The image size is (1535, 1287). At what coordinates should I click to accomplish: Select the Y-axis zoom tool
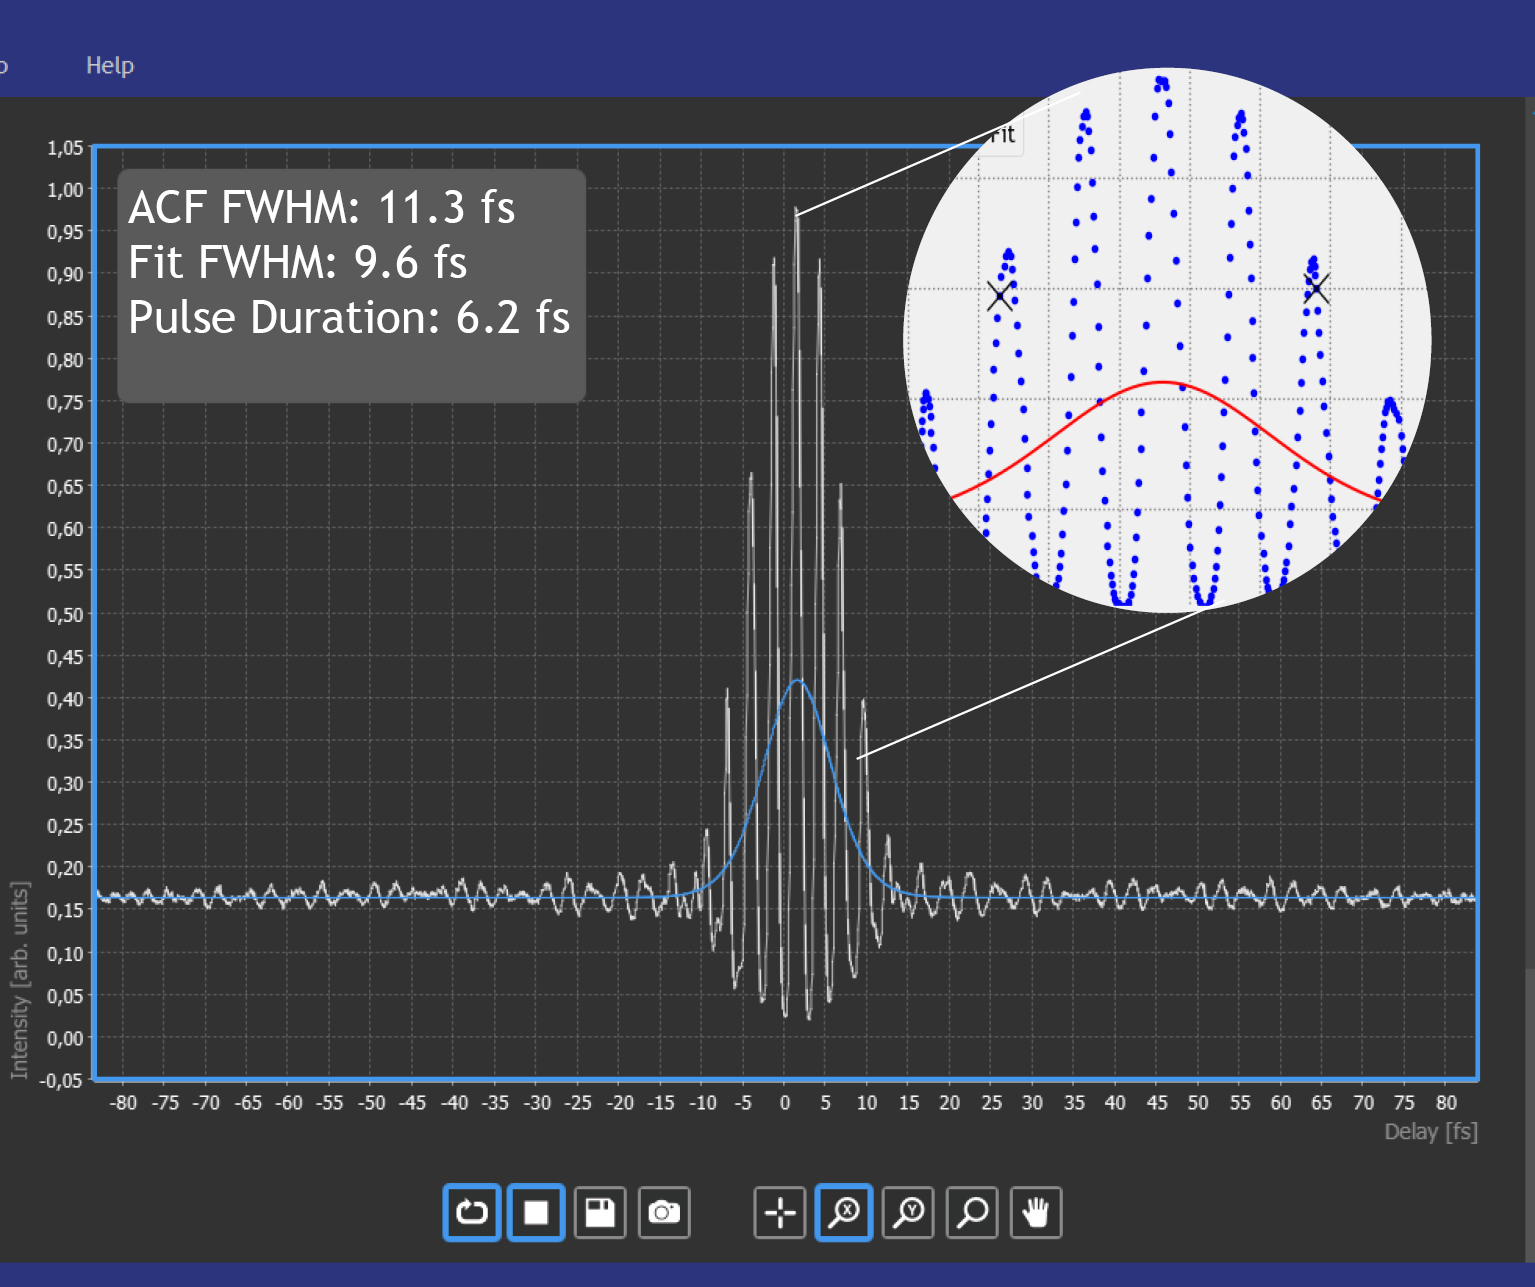[907, 1212]
